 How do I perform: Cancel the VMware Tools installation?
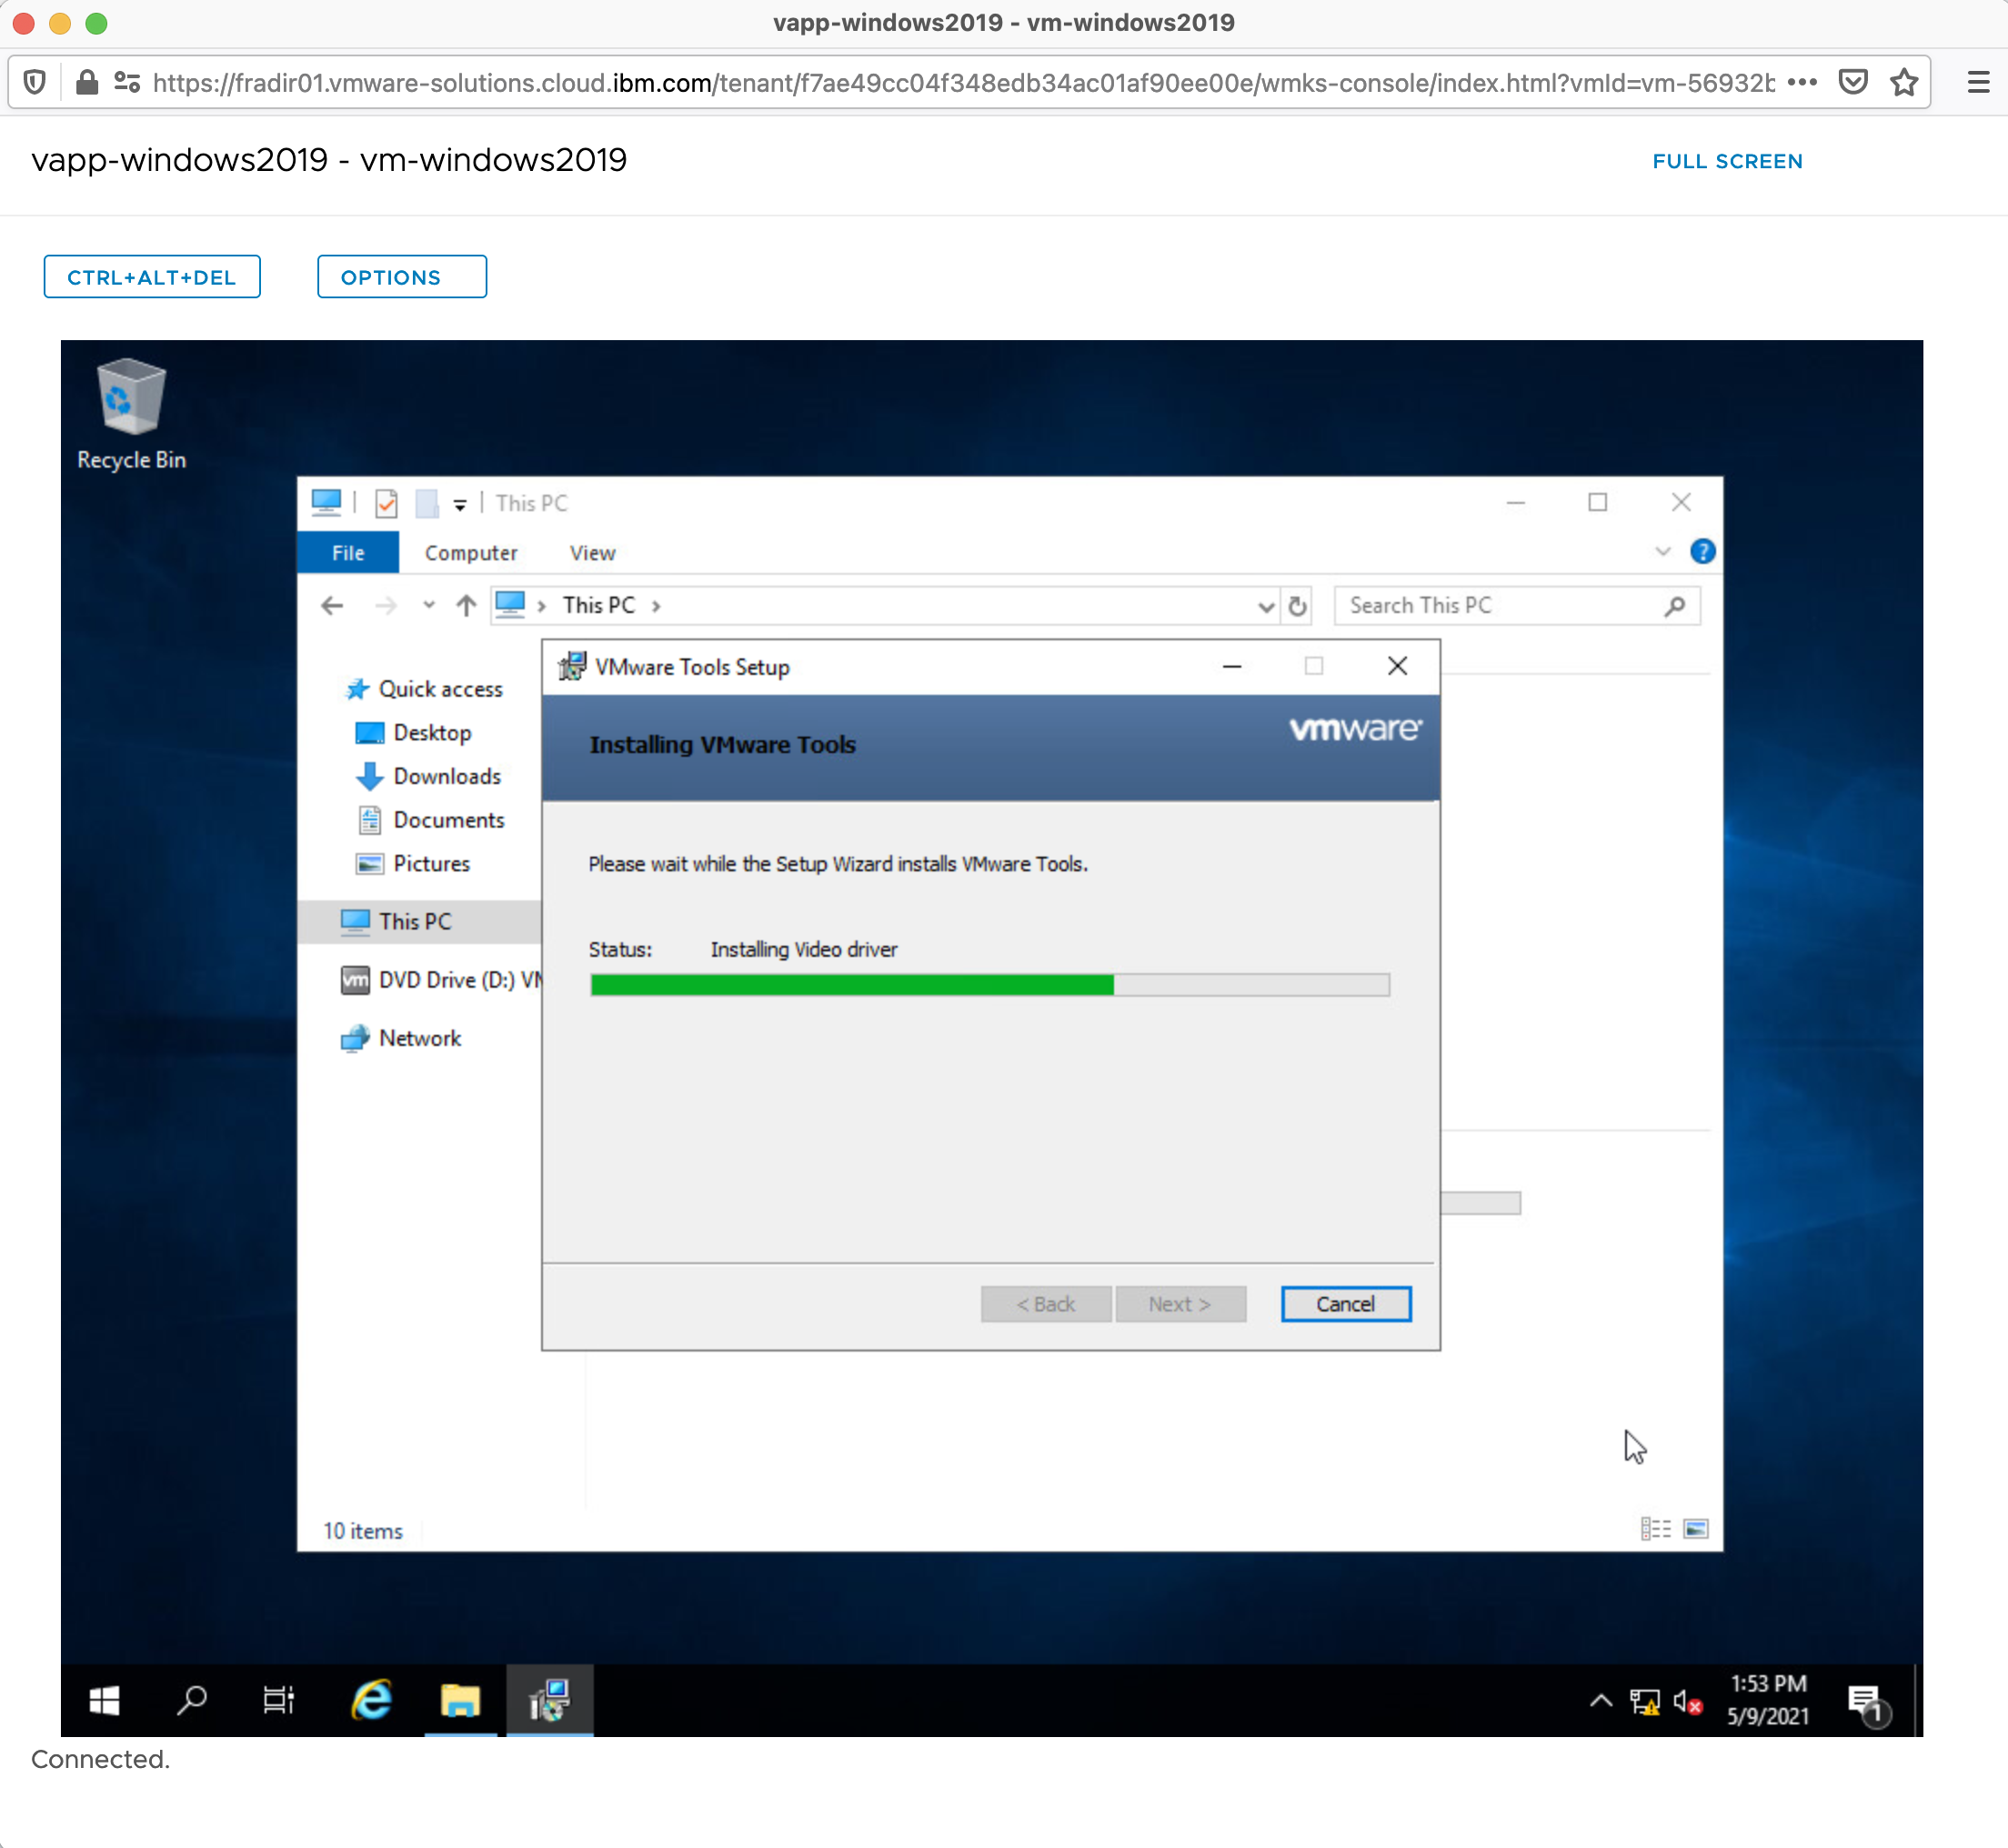click(x=1345, y=1304)
